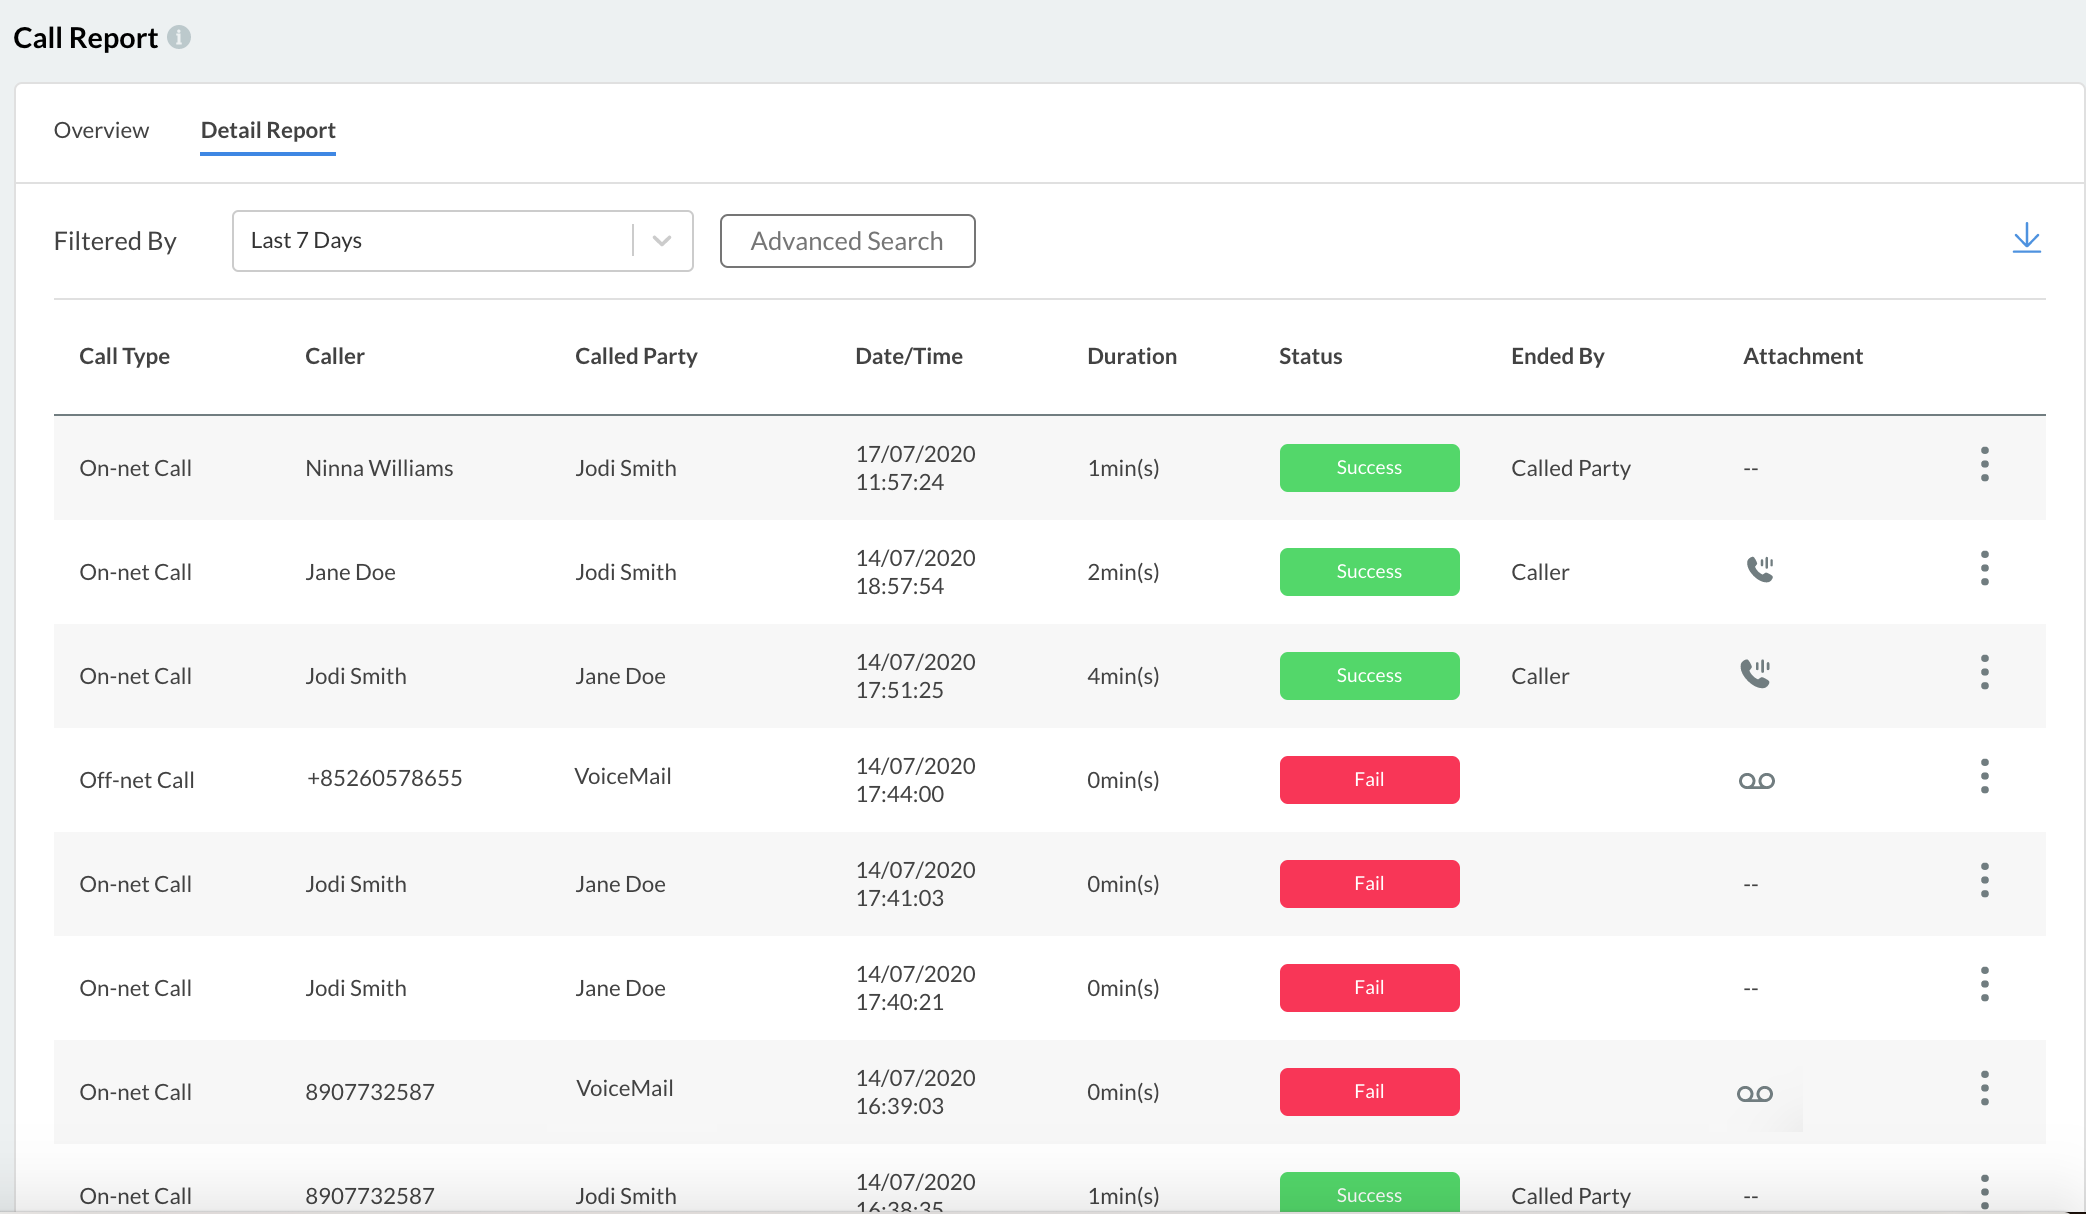Image resolution: width=2086 pixels, height=1214 pixels.
Task: Open the Last 7 Days filter dropdown
Action: (462, 241)
